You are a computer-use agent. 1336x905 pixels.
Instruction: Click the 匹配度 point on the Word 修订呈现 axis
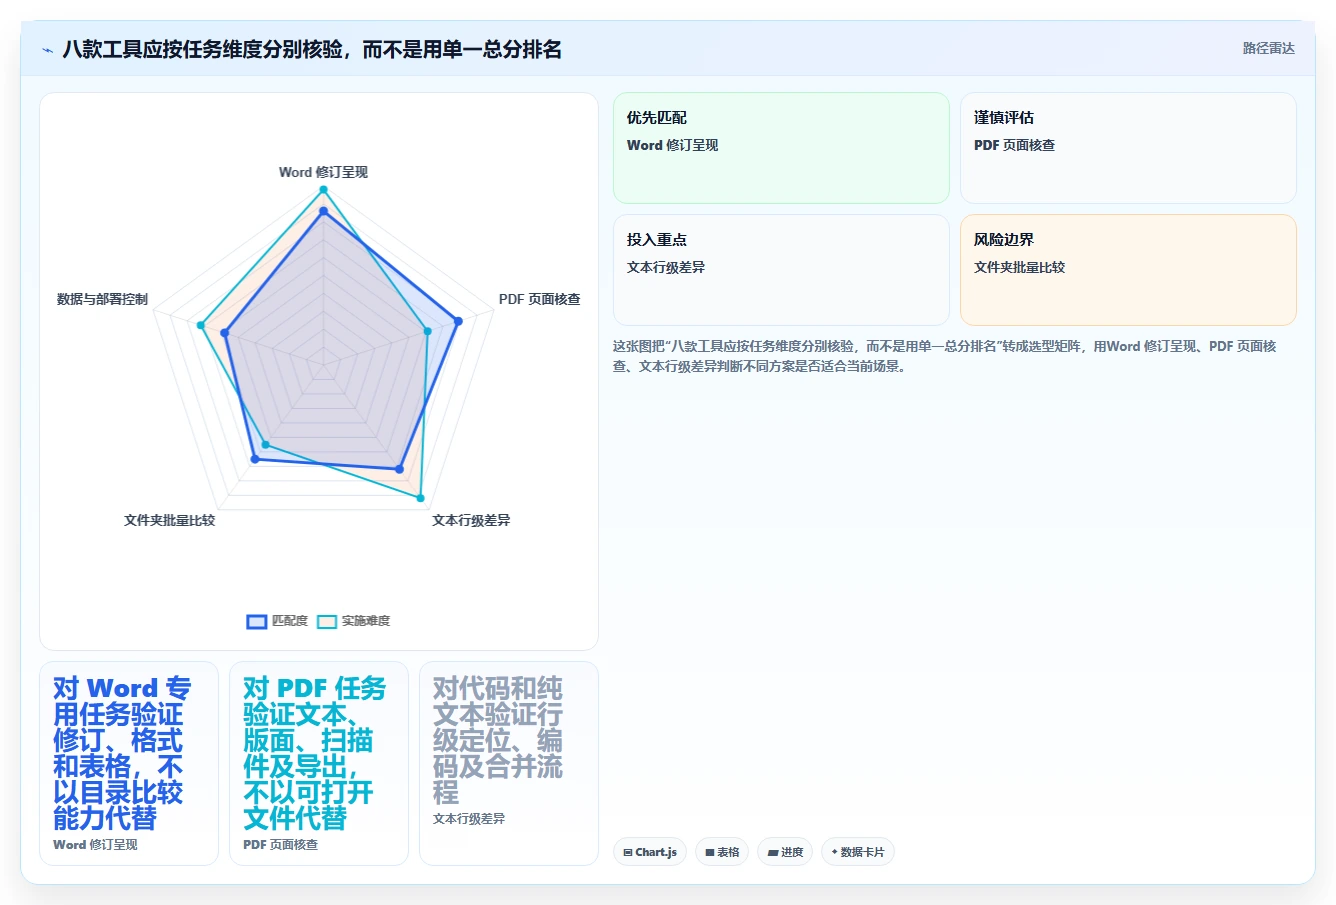(x=323, y=211)
